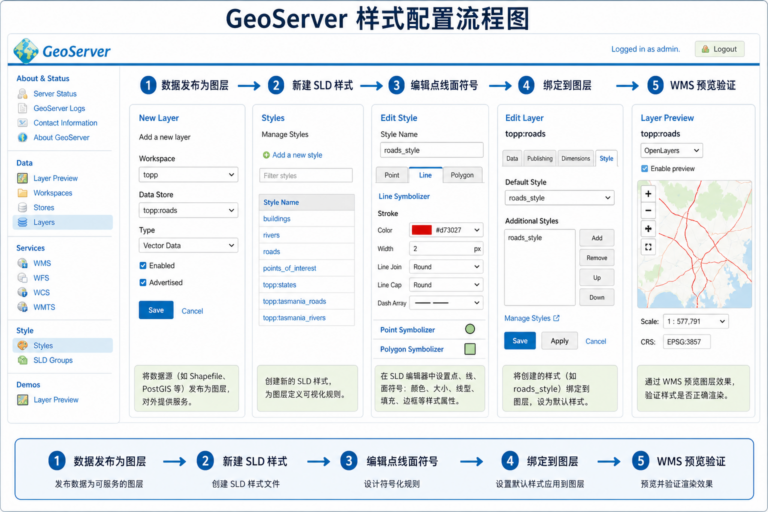Screen dimensions: 768x512
Task: Open stroke Color dropdown #d73027
Action: coord(446,230)
